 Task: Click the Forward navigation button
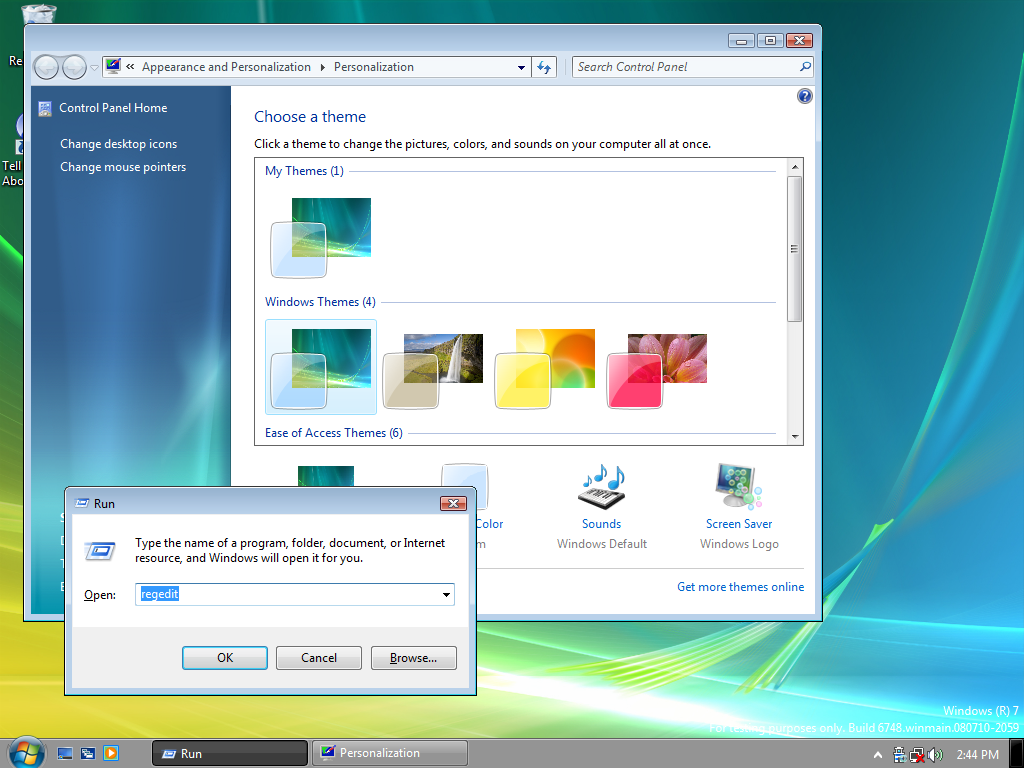(x=74, y=67)
